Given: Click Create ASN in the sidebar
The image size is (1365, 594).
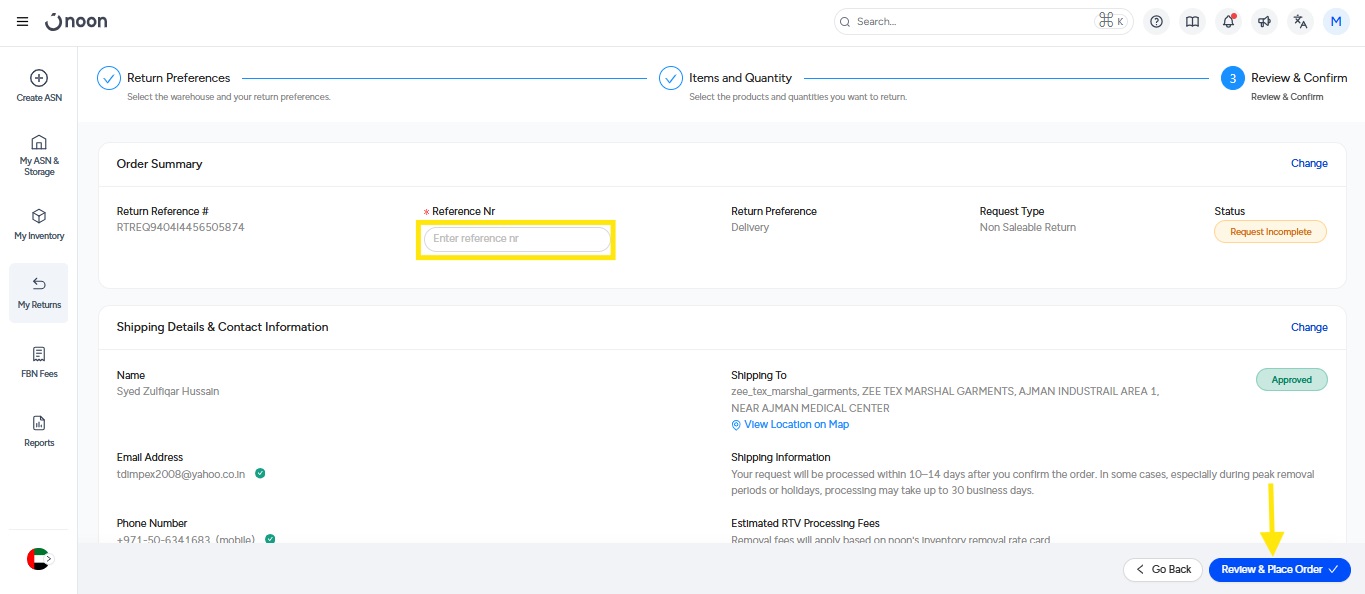Looking at the screenshot, I should click(x=38, y=86).
